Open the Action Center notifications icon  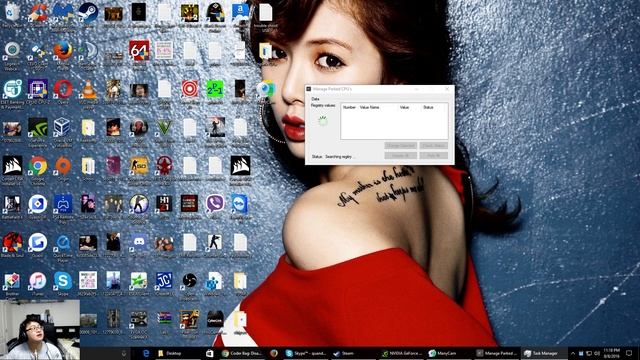click(629, 353)
